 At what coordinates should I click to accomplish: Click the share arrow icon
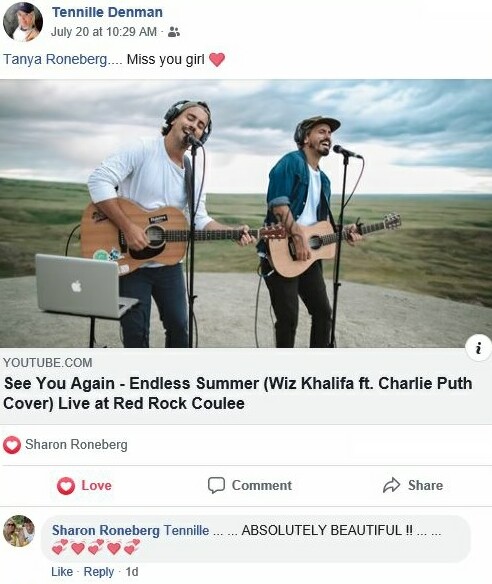[391, 485]
